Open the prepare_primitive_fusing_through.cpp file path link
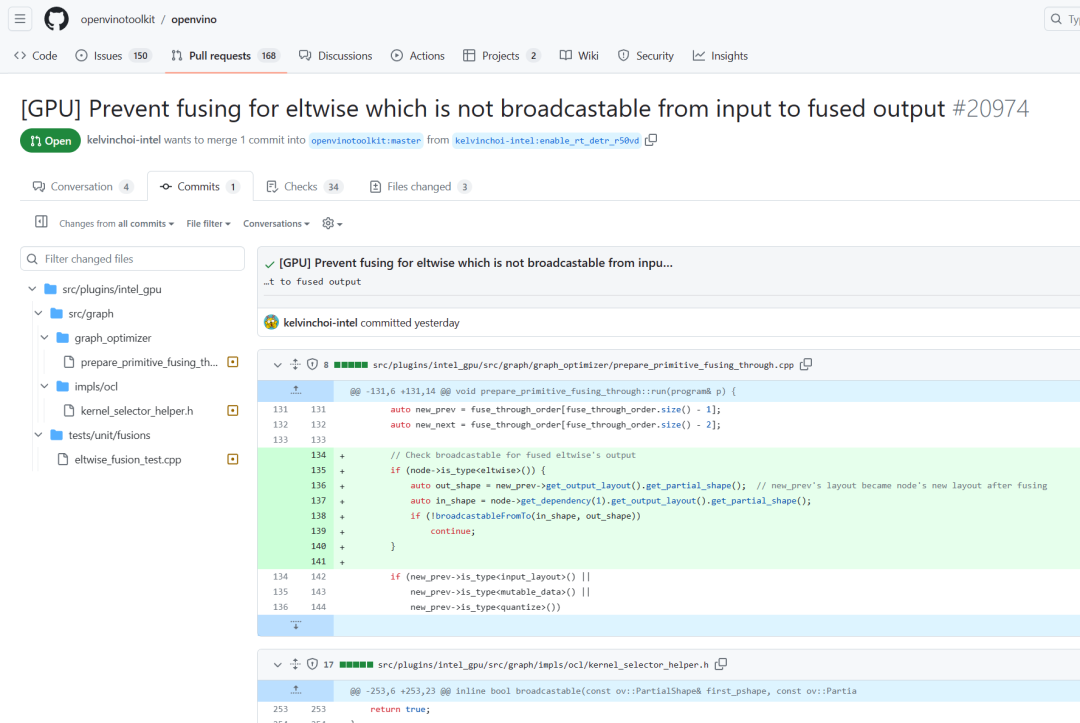The width and height of the screenshot is (1080, 723). pyautogui.click(x=583, y=365)
